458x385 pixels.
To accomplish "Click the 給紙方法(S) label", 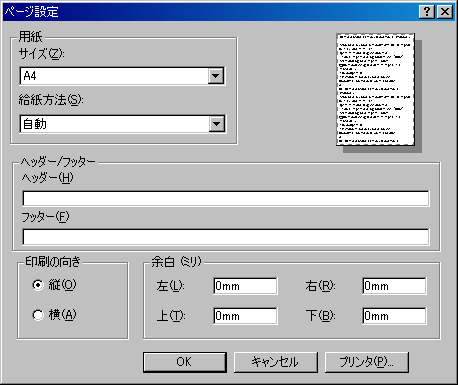I will coord(51,100).
